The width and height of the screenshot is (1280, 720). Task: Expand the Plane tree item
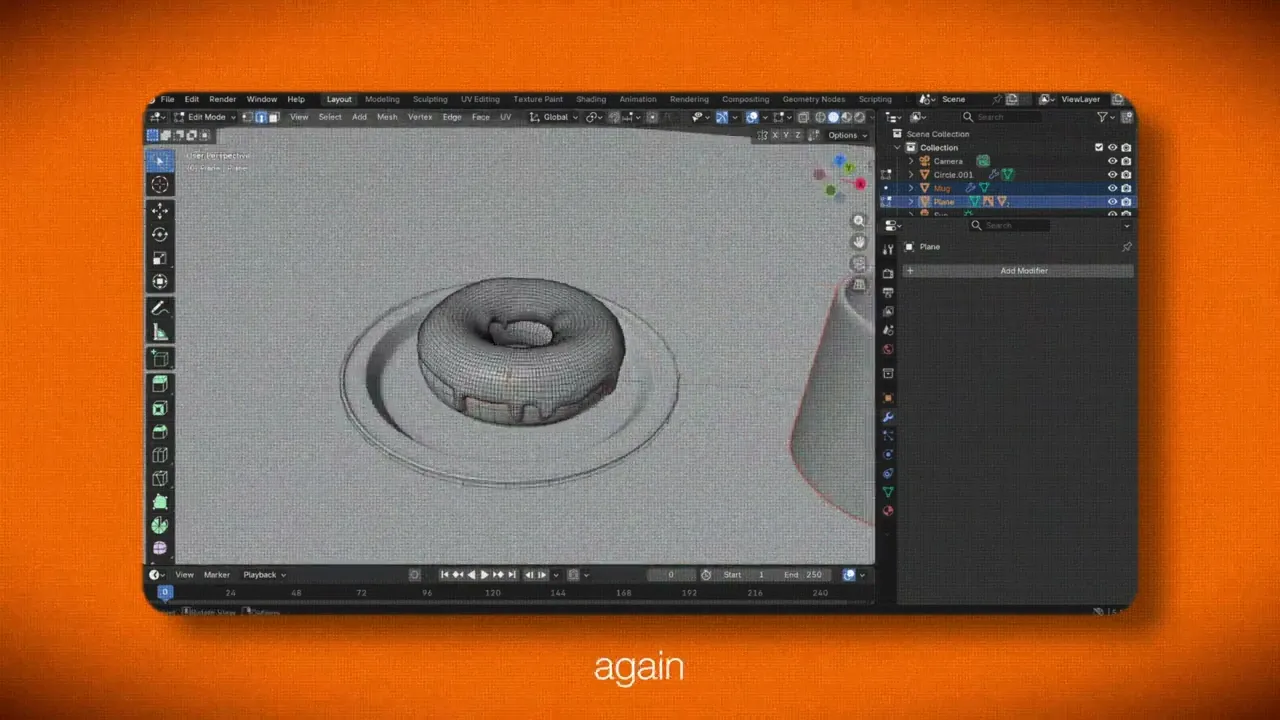911,201
